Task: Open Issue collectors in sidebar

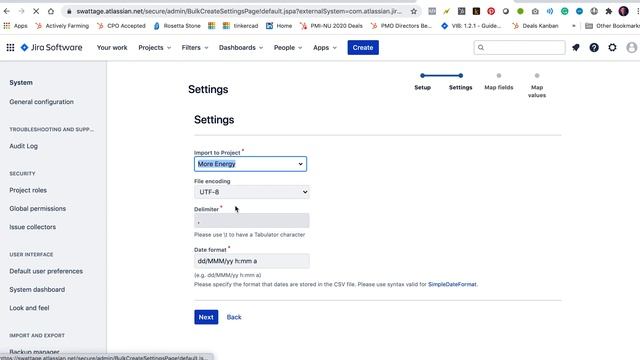Action: tap(33, 227)
